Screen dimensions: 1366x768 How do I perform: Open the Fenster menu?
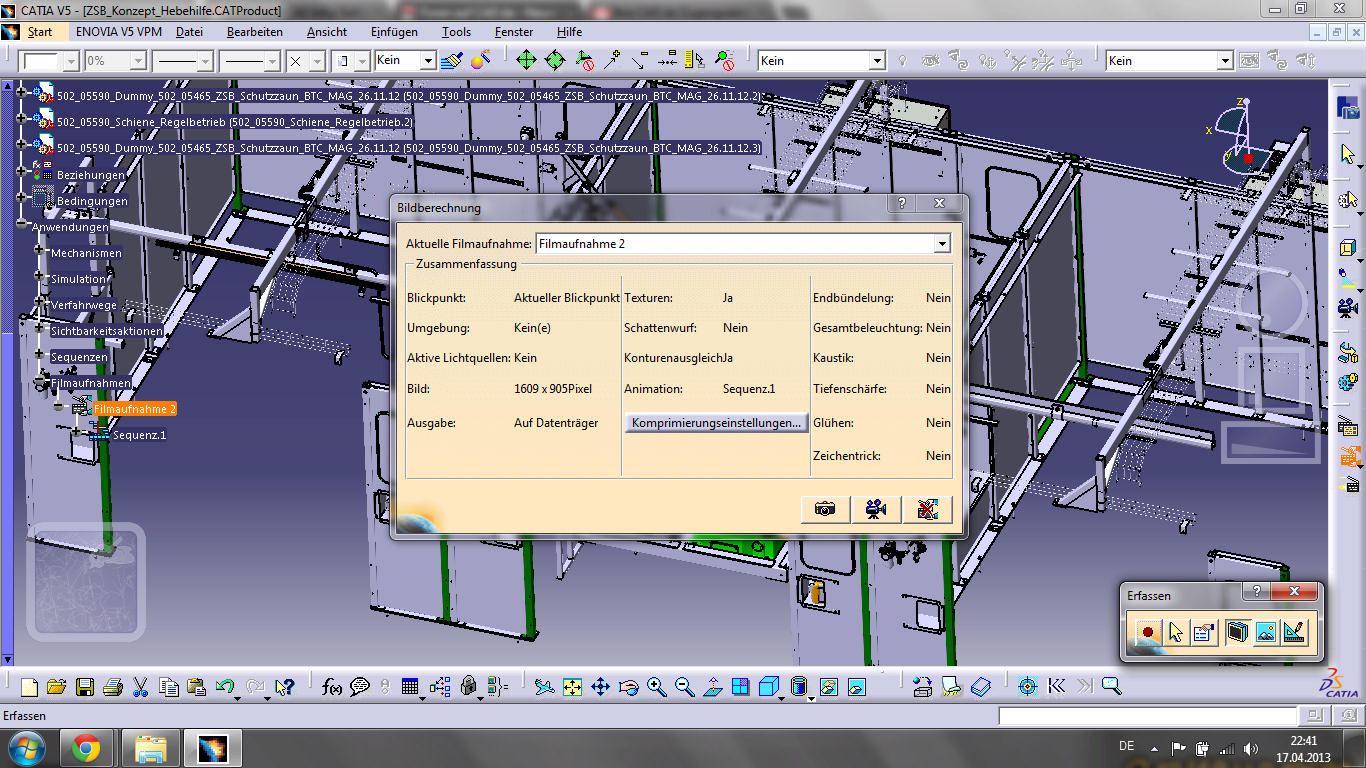point(514,32)
